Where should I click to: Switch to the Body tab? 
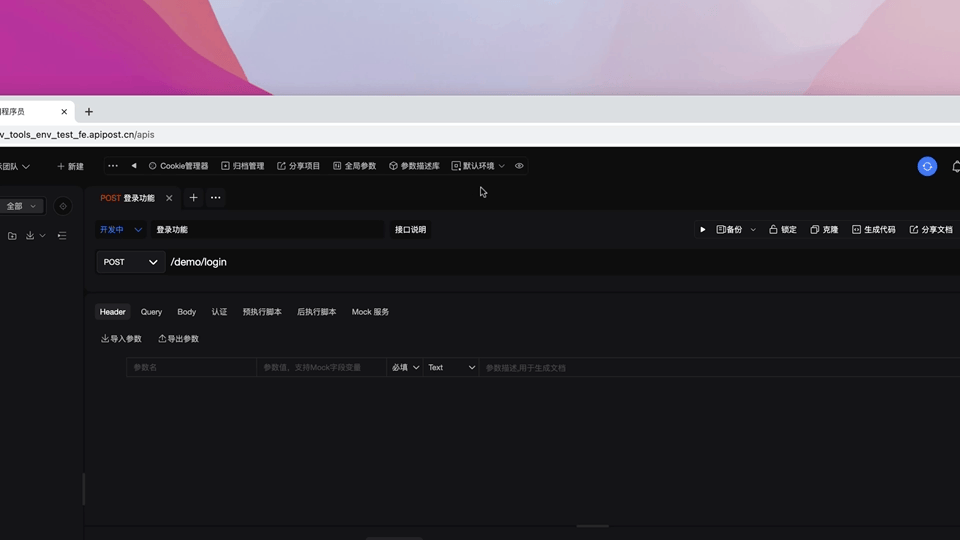click(x=187, y=312)
